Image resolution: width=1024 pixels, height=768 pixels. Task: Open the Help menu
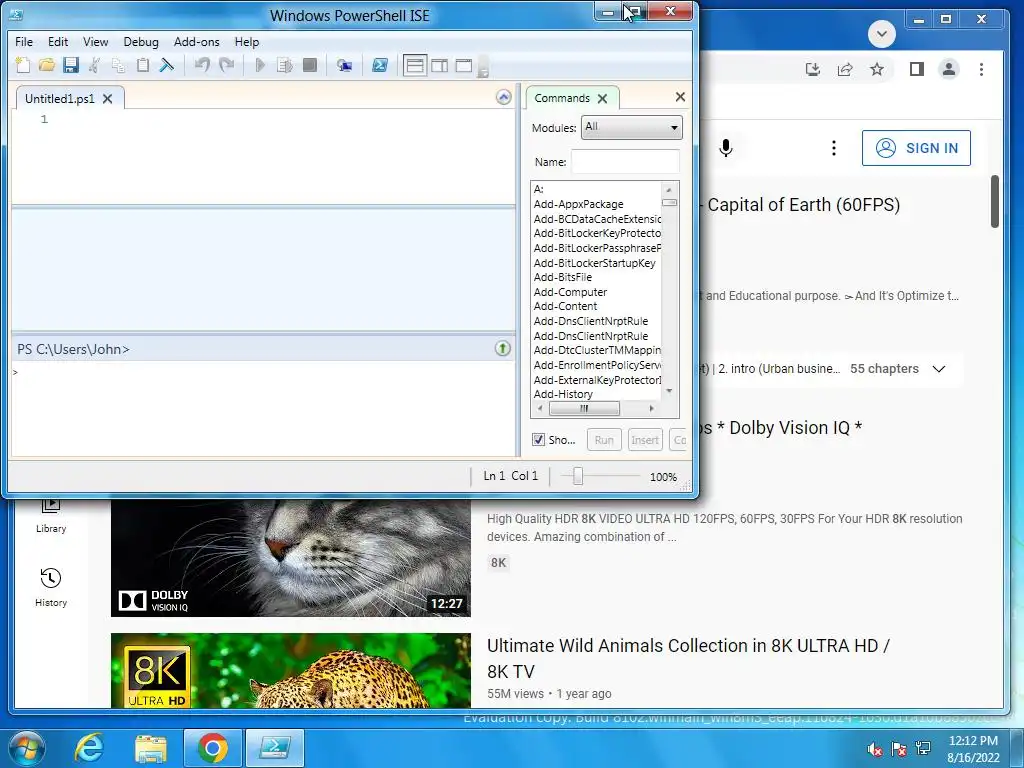(x=247, y=42)
